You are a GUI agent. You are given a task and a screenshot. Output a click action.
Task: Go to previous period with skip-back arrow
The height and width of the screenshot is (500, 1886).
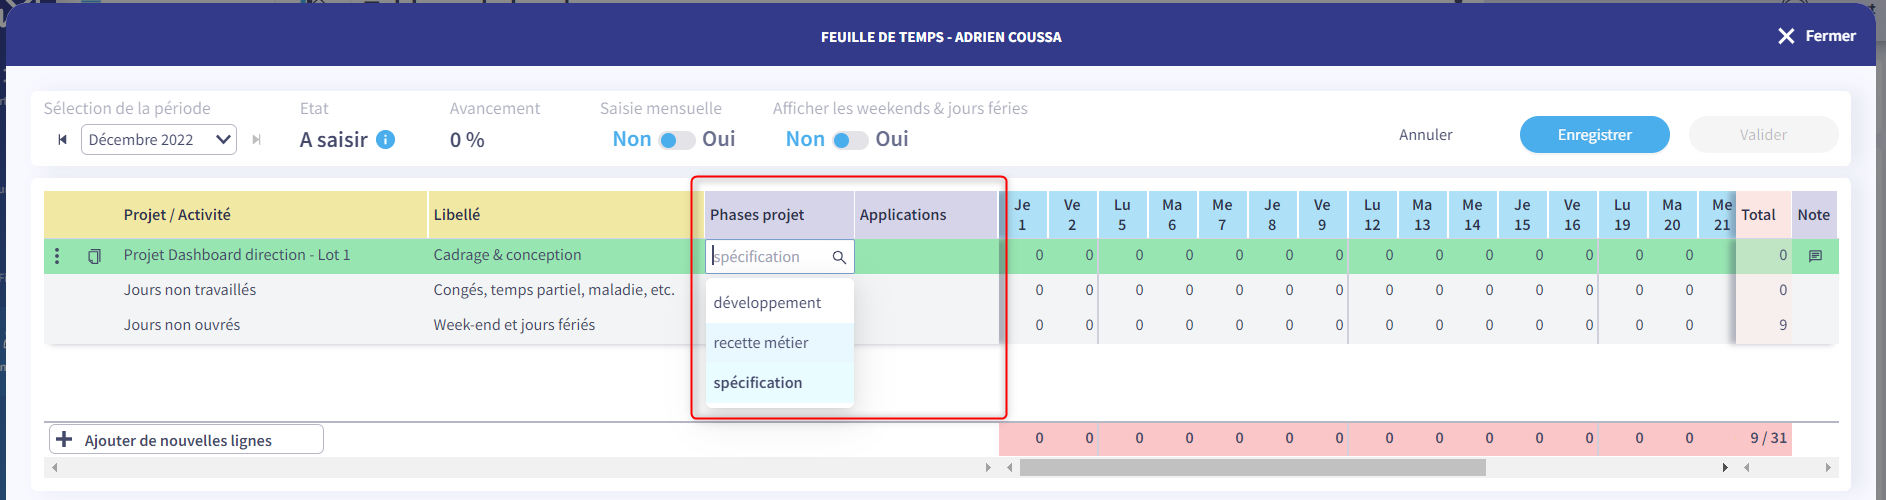pyautogui.click(x=63, y=140)
